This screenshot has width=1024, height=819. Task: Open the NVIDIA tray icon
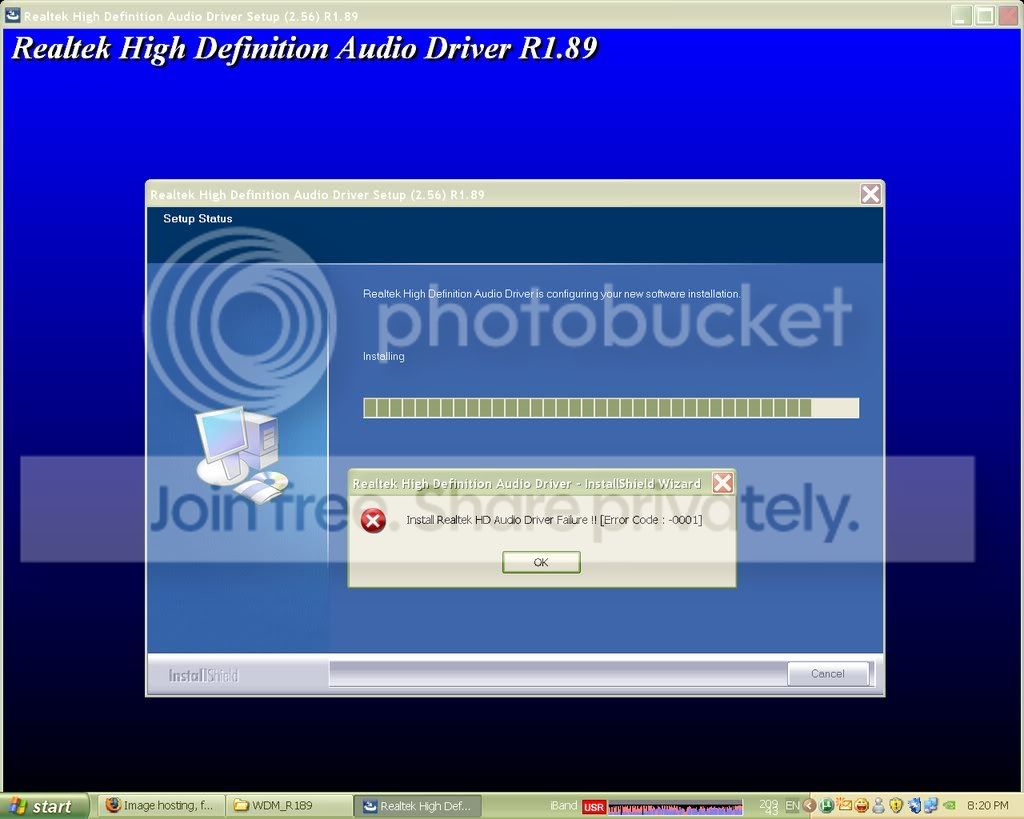click(949, 805)
